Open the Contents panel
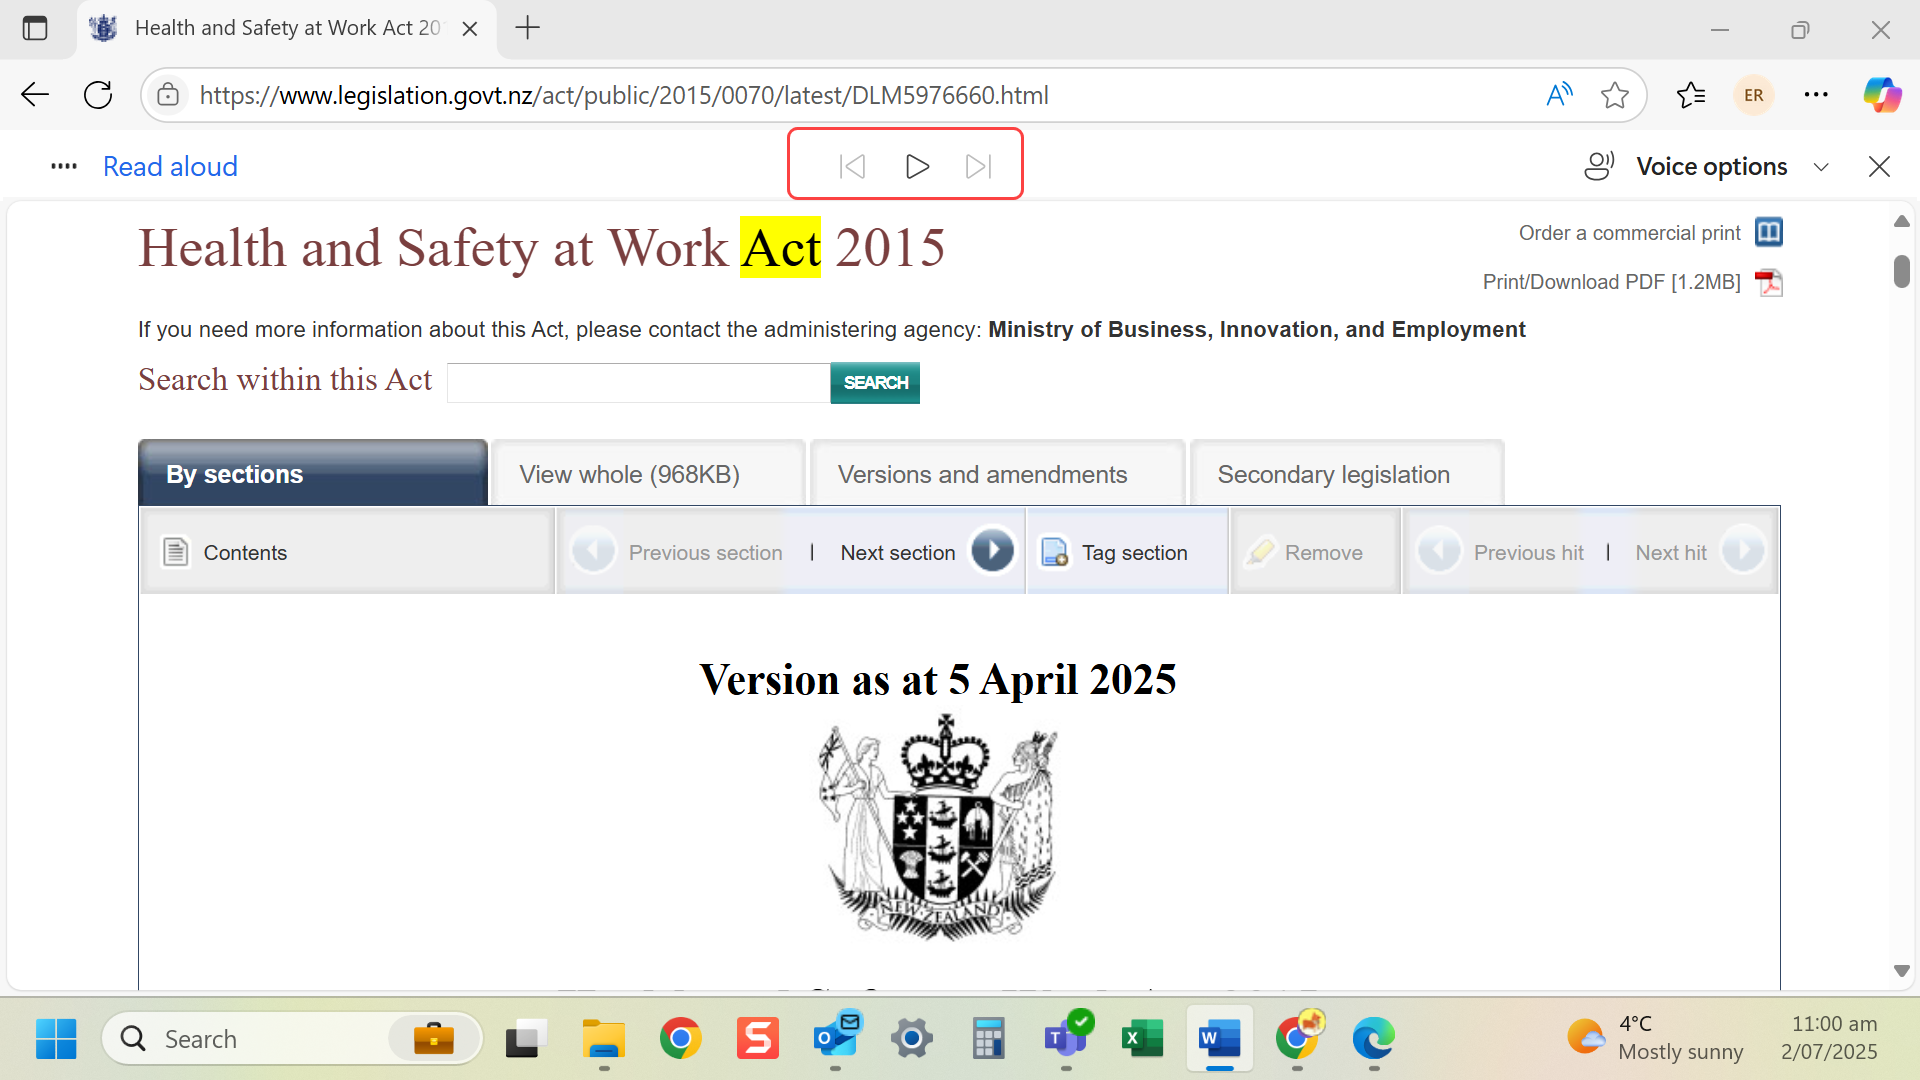Image resolution: width=1920 pixels, height=1080 pixels. (347, 552)
